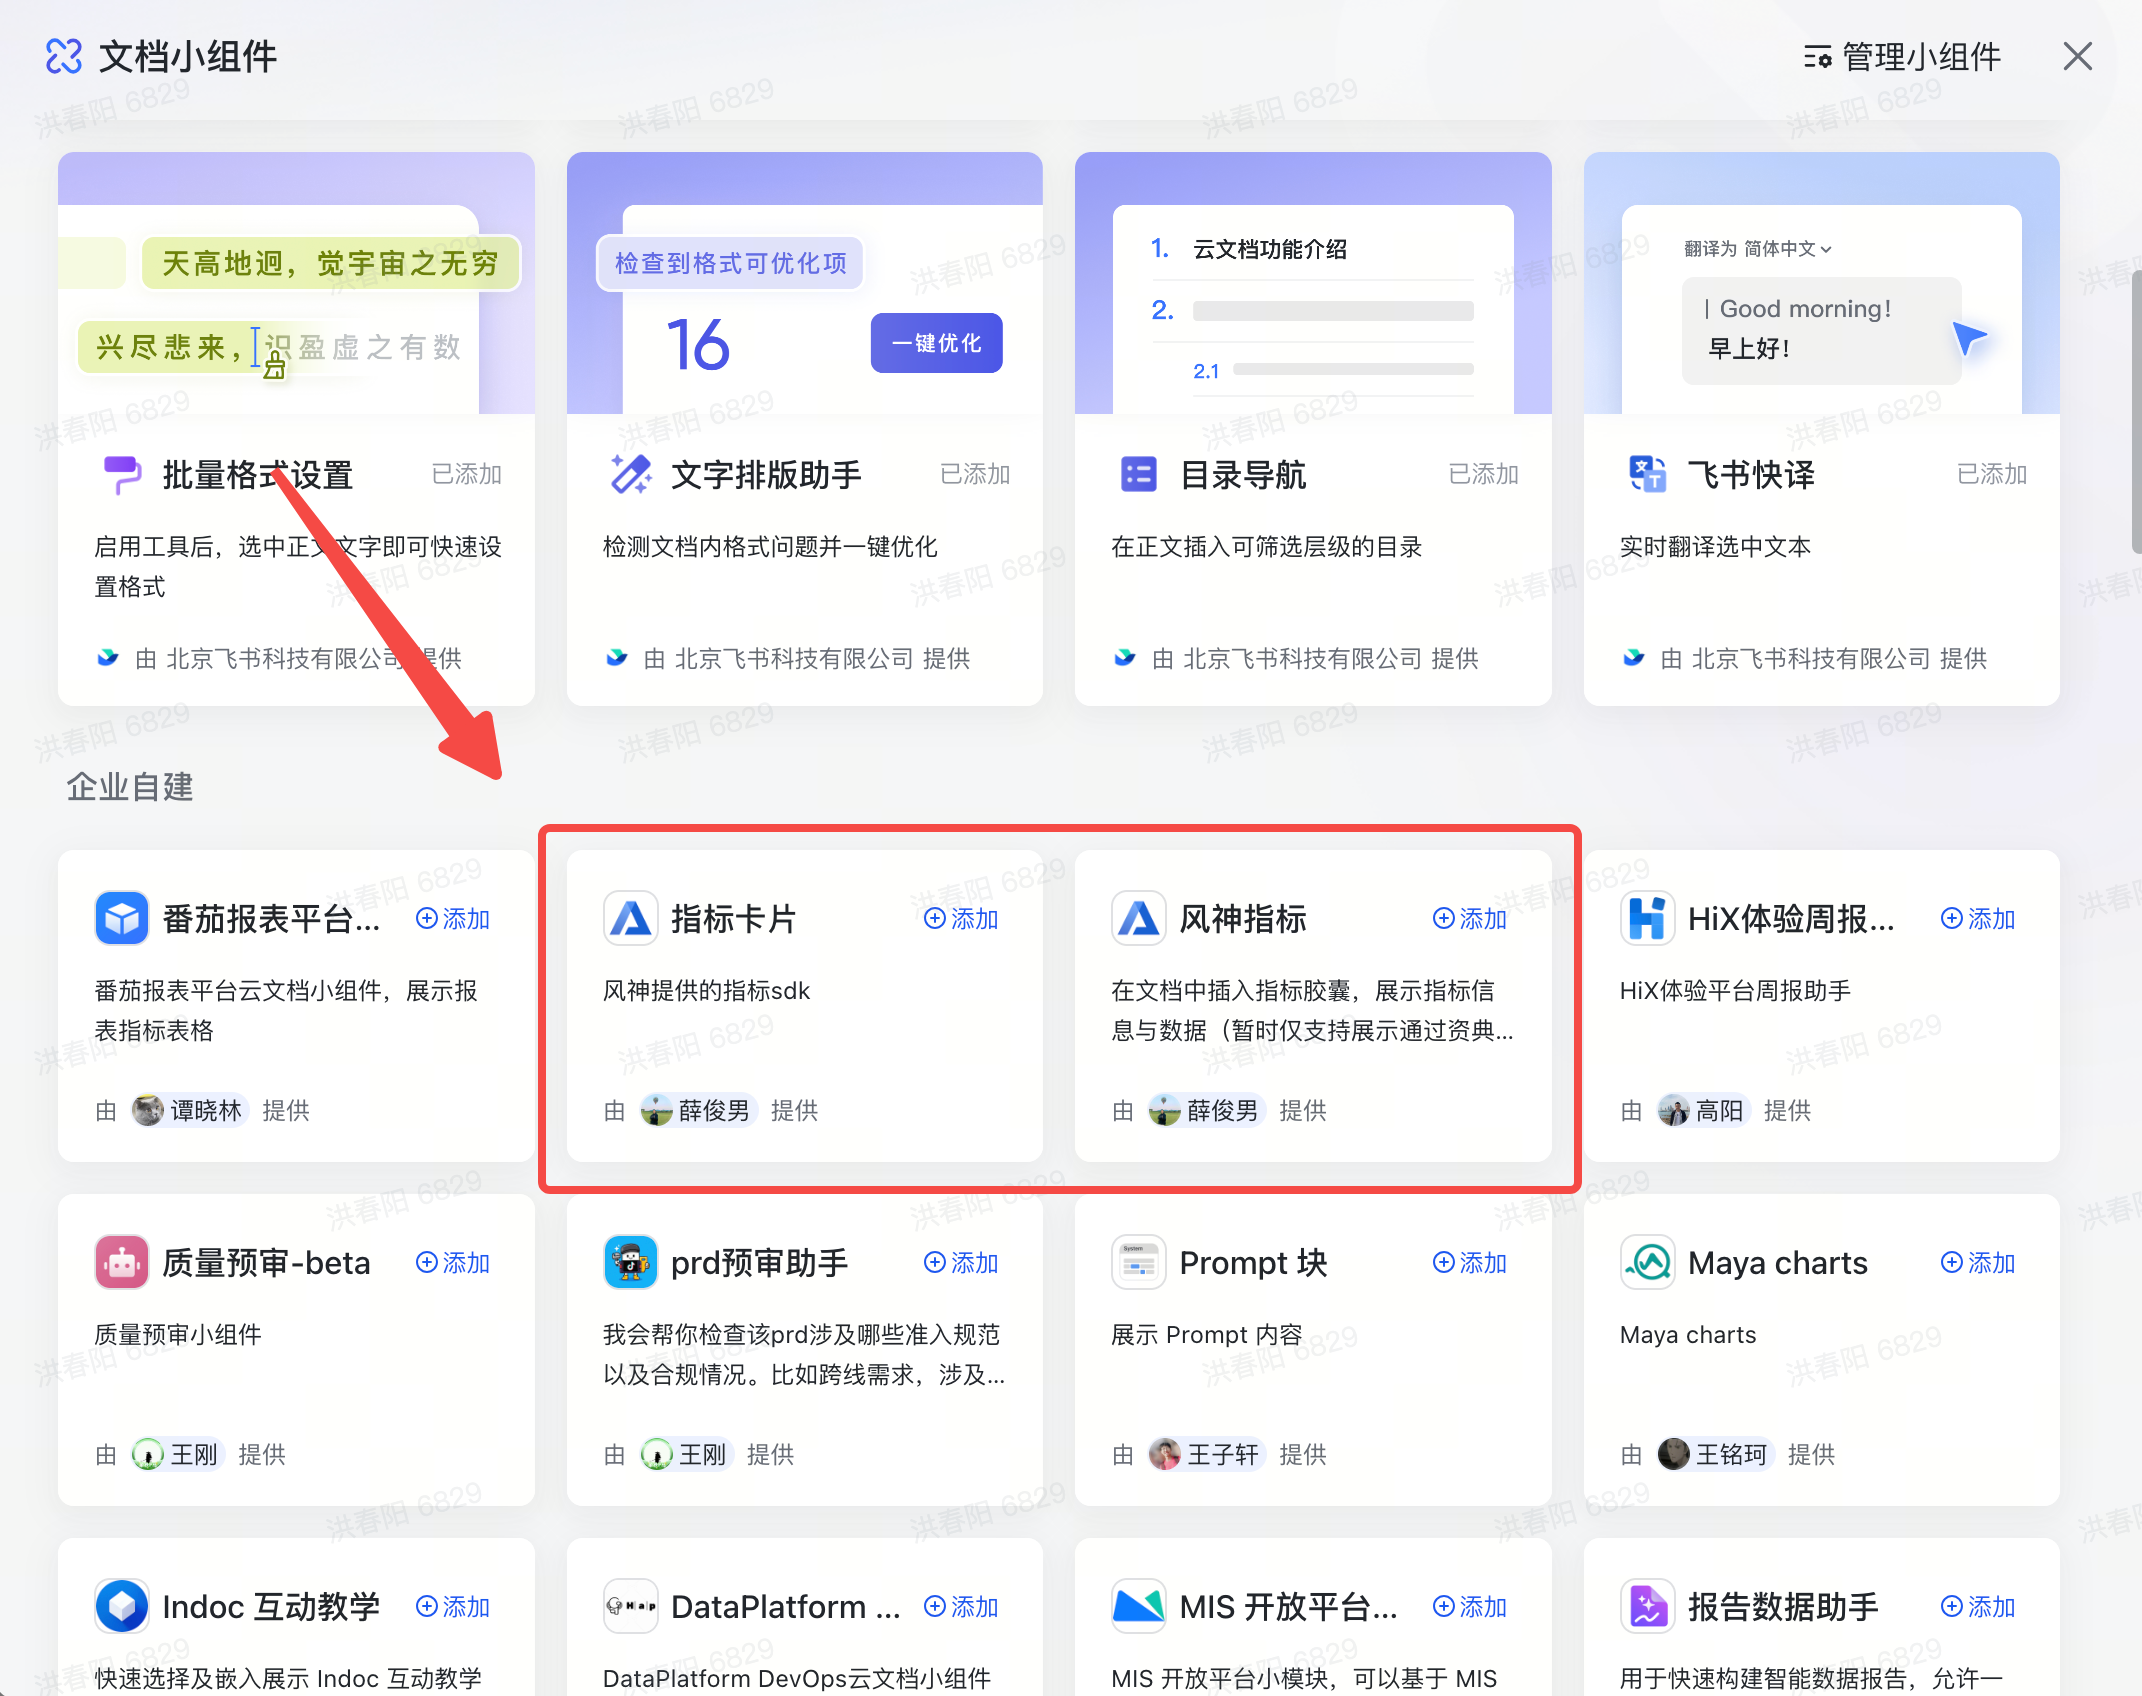Add the Prompt 块 widget

point(1469,1262)
